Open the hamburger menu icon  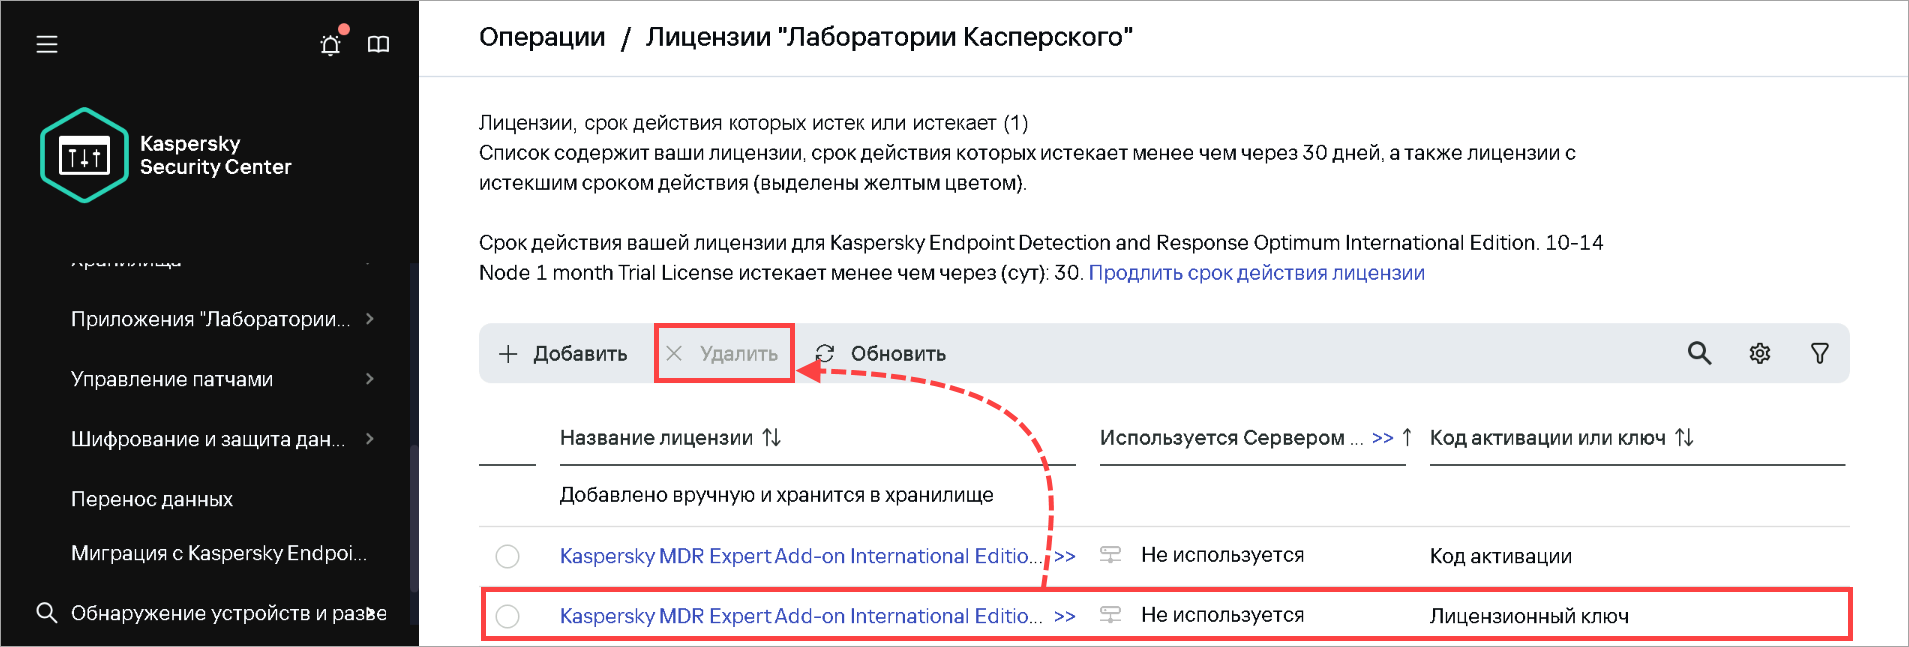click(47, 44)
